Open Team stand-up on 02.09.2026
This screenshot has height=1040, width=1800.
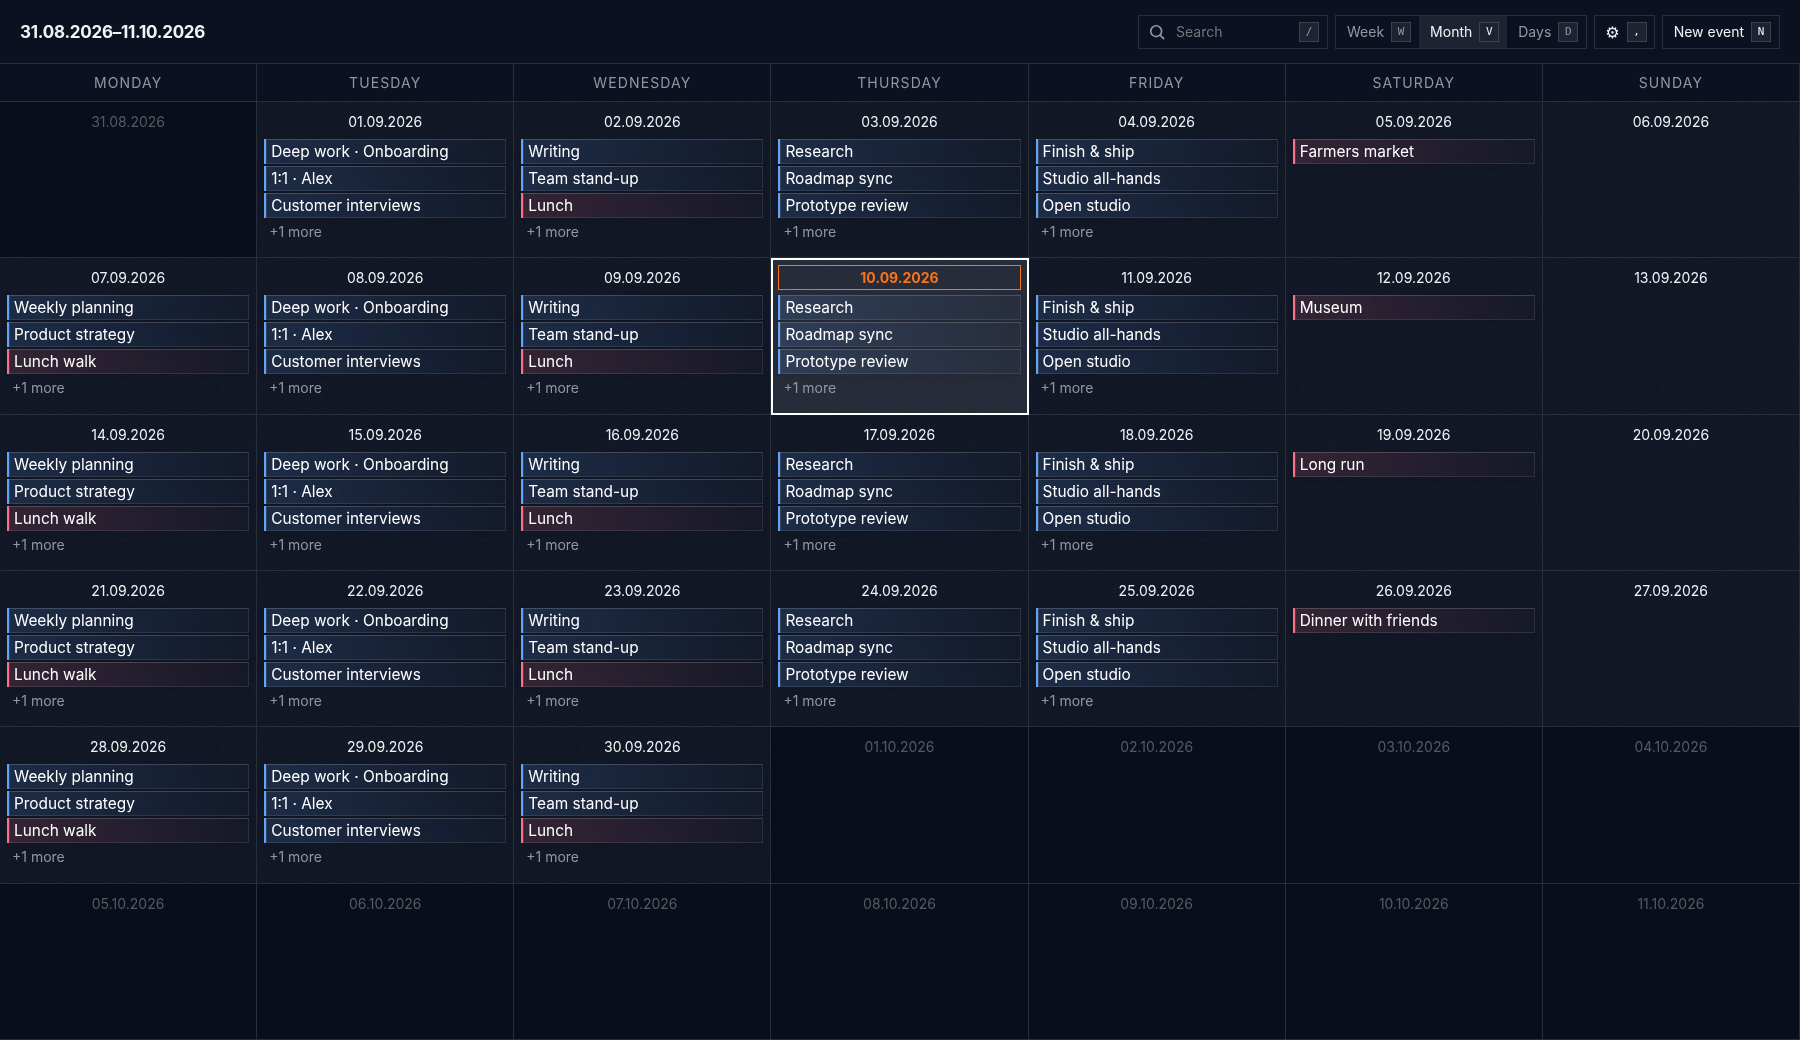click(x=642, y=178)
